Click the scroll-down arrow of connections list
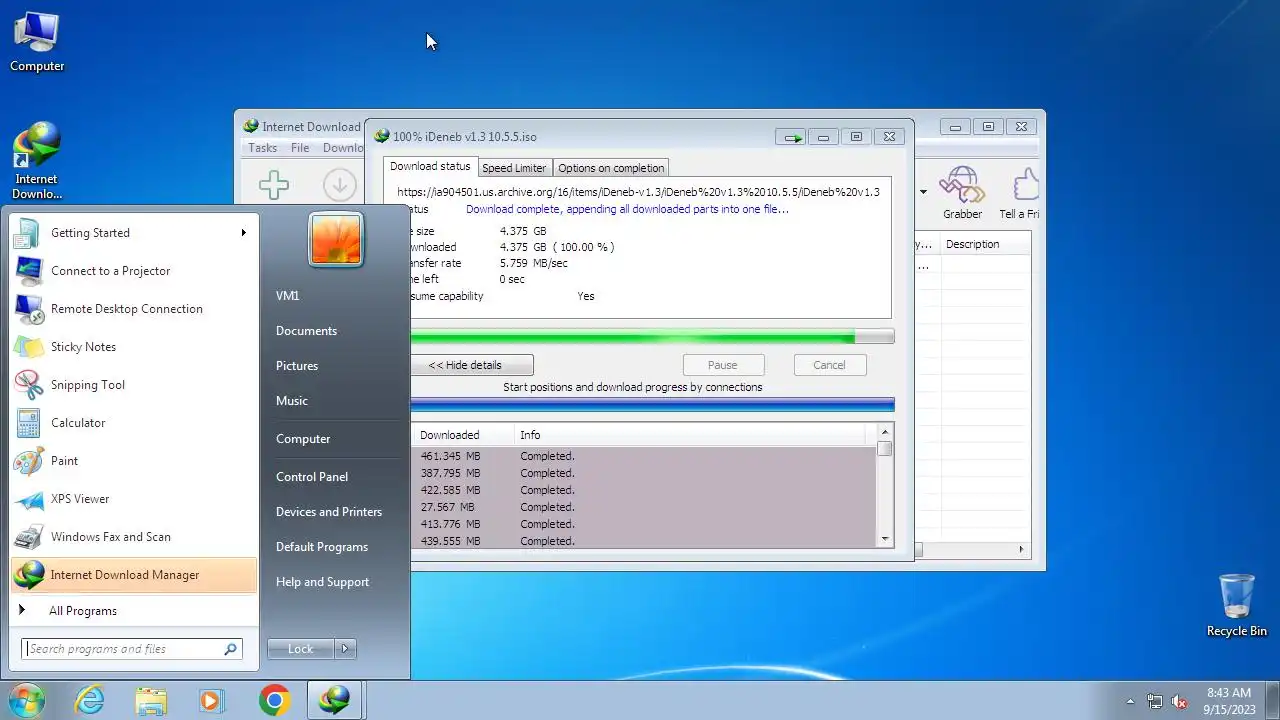This screenshot has height=720, width=1280. coord(885,539)
